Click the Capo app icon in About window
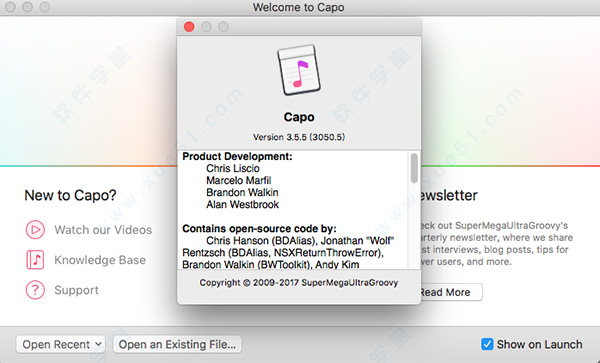Viewport: 600px width, 363px height. tap(299, 70)
